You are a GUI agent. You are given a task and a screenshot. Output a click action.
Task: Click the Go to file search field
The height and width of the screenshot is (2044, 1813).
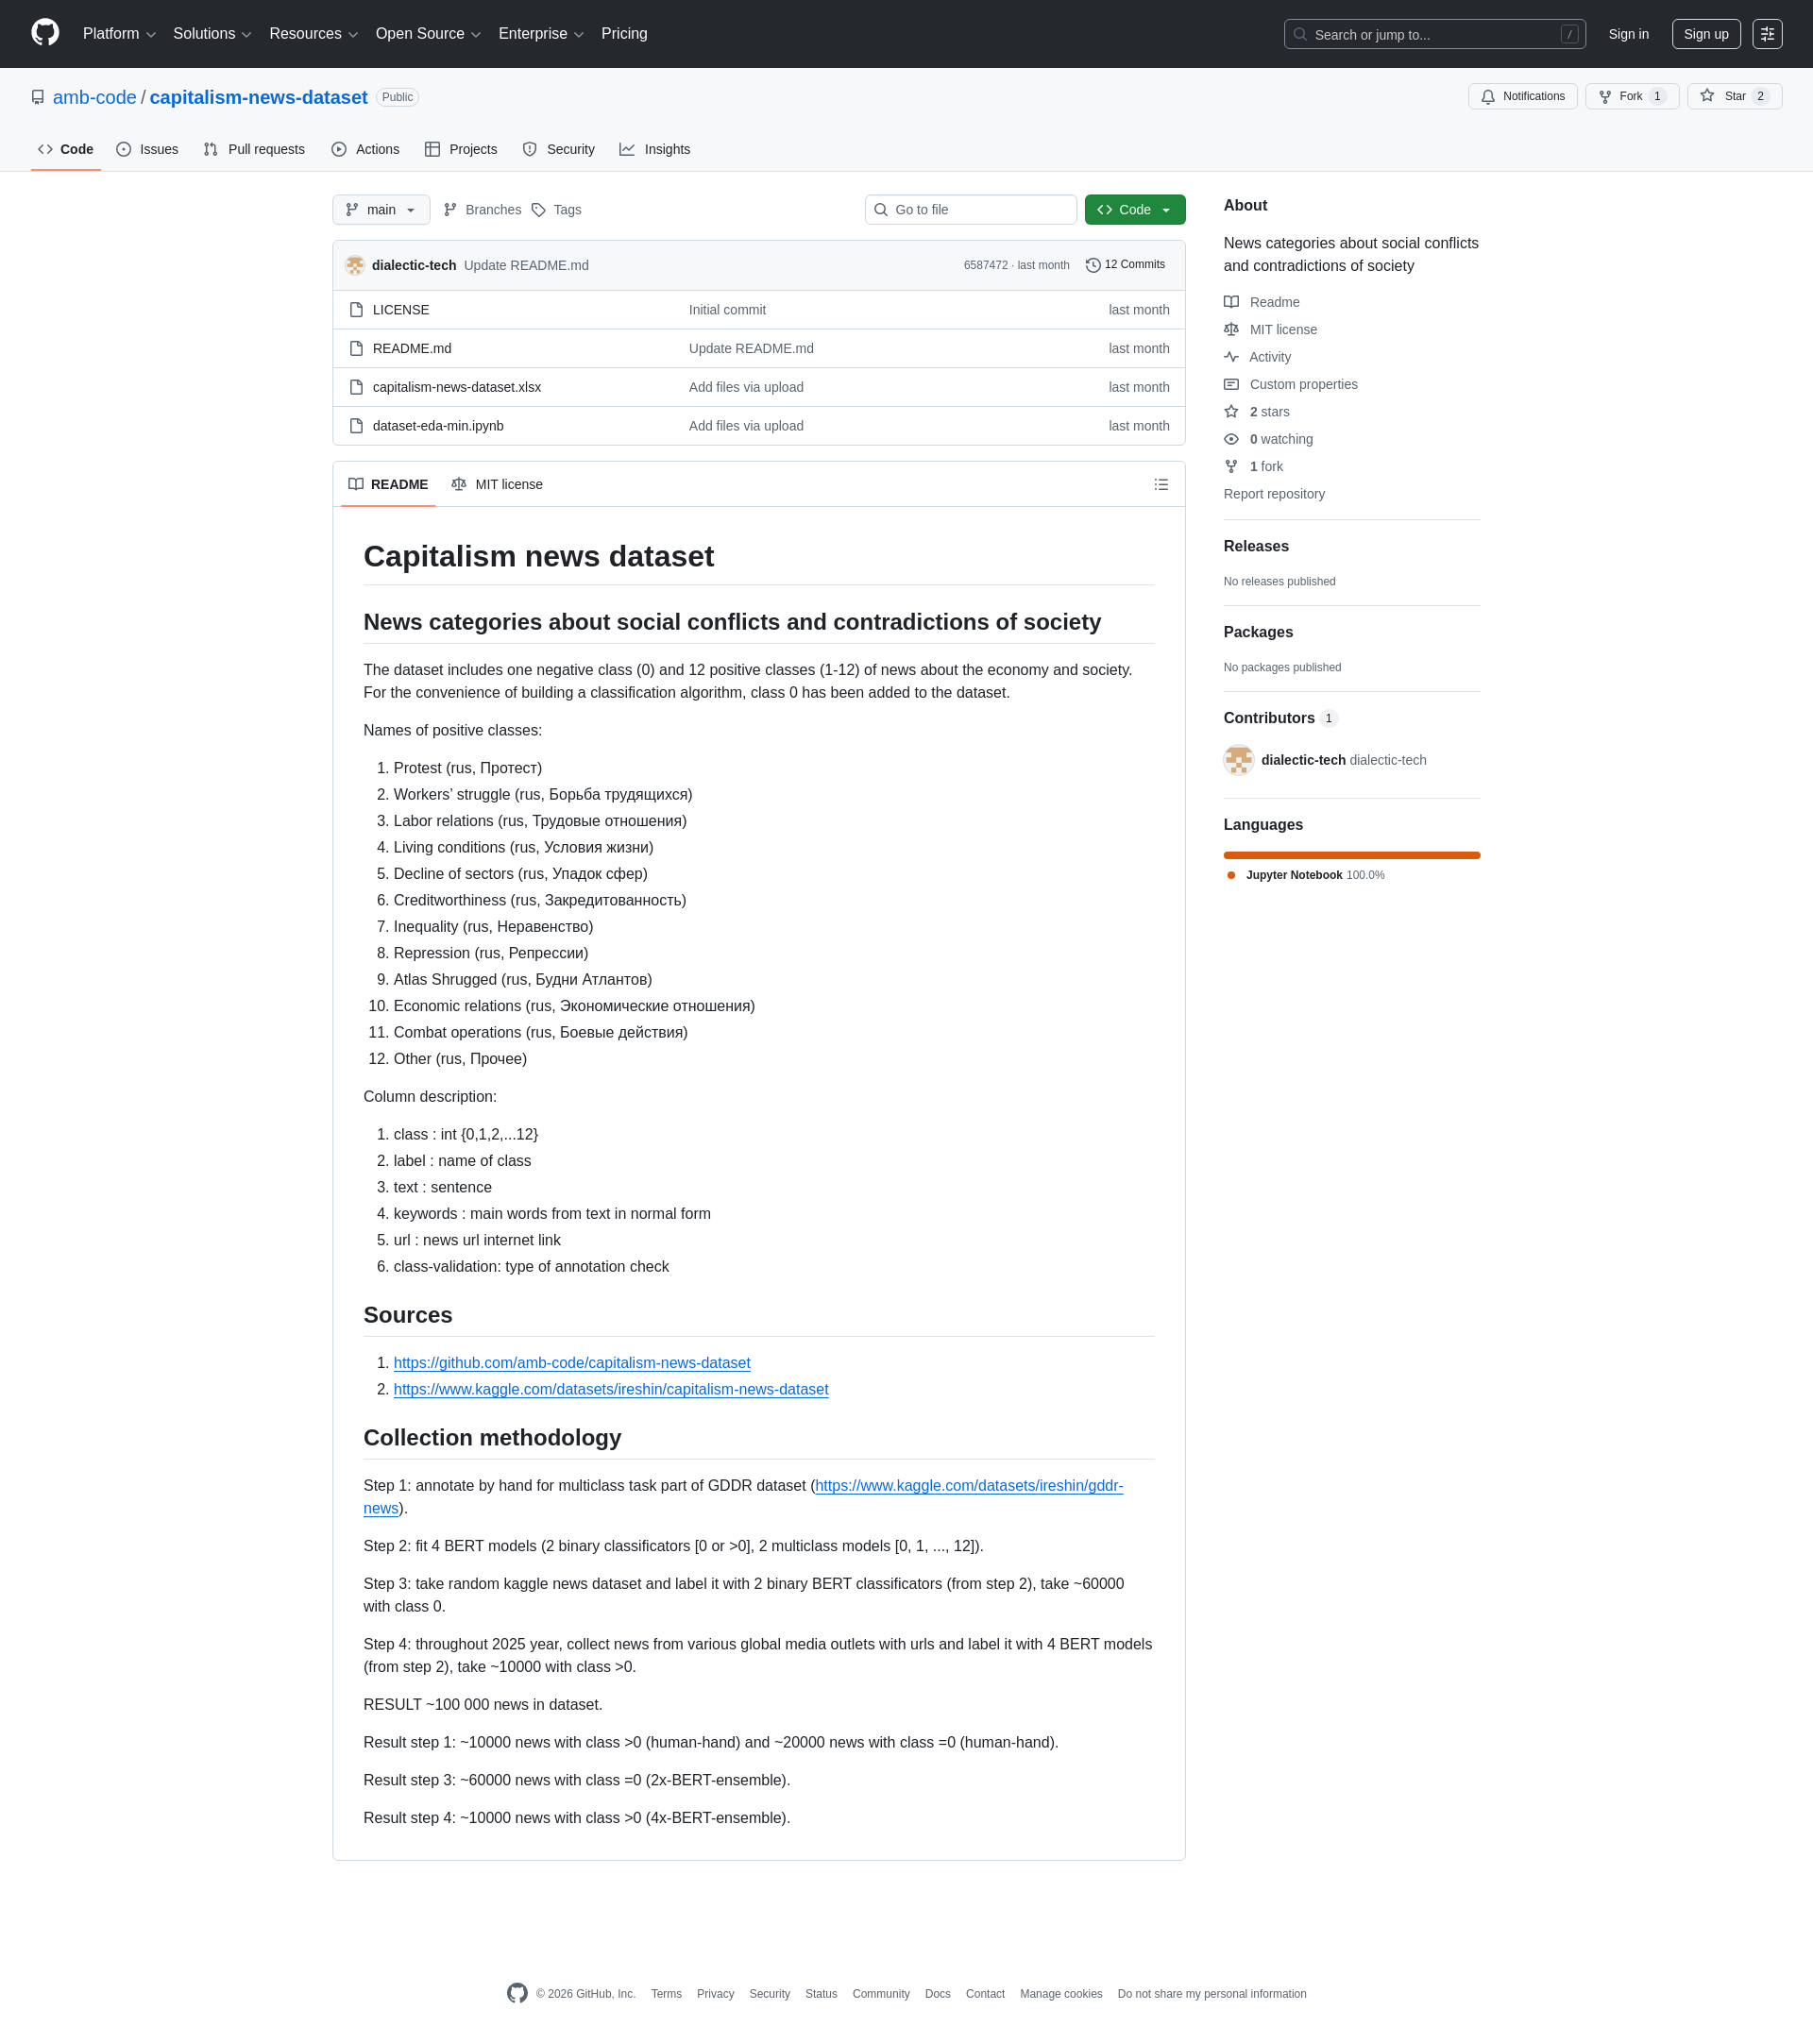(970, 209)
